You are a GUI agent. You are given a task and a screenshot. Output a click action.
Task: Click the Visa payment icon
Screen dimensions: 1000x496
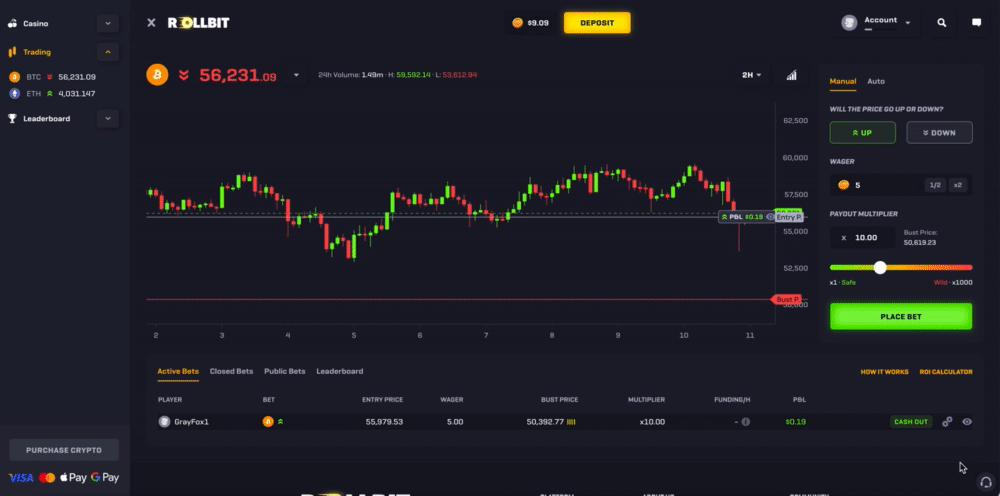[x=21, y=478]
